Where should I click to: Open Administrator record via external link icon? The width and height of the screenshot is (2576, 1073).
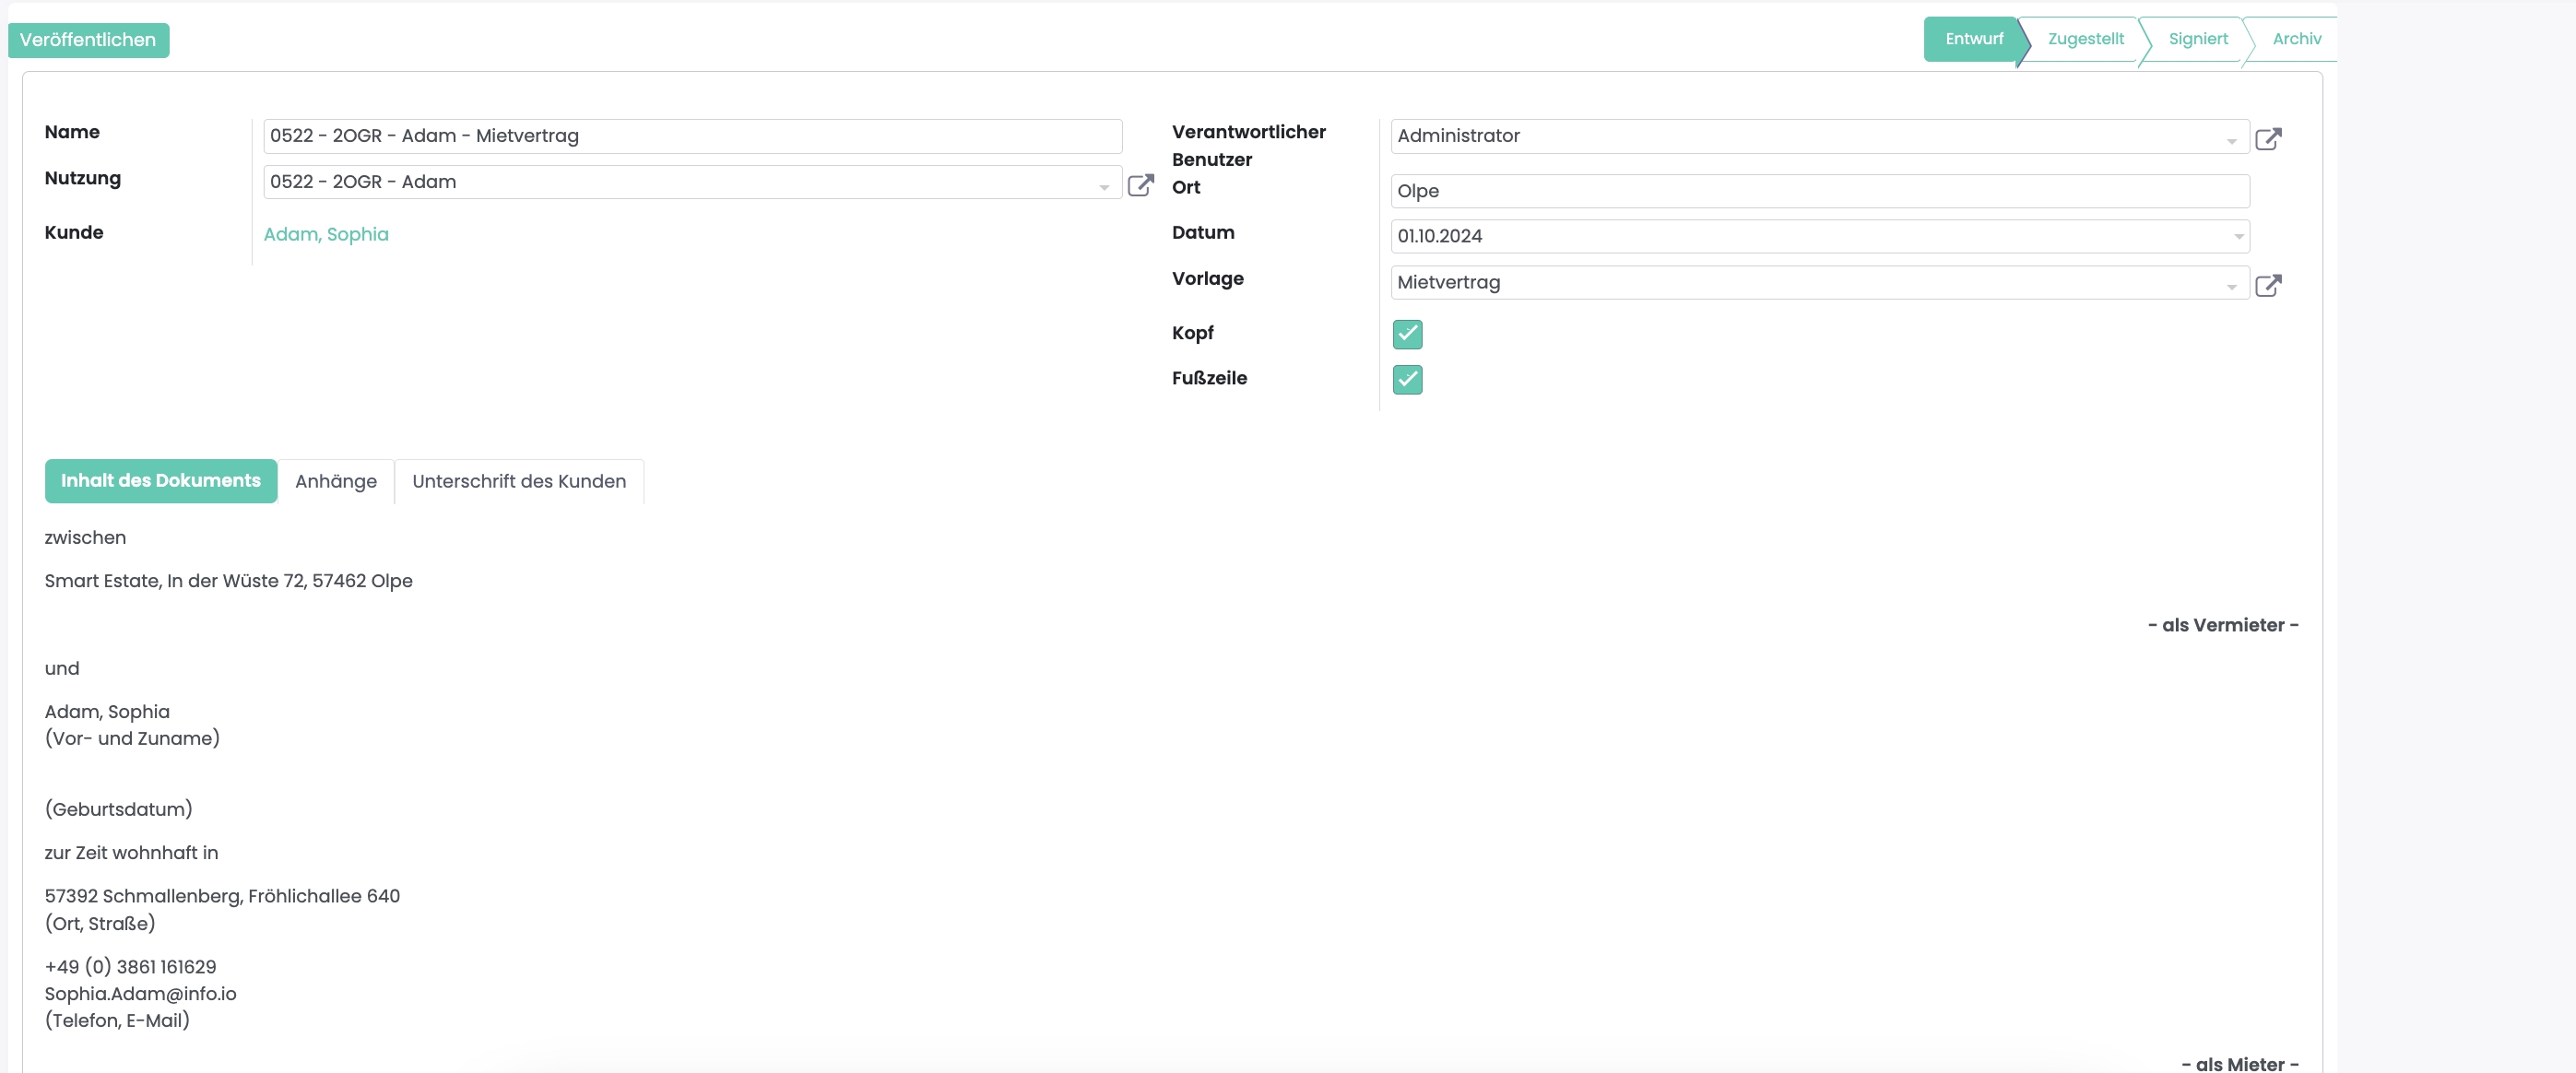pyautogui.click(x=2267, y=138)
